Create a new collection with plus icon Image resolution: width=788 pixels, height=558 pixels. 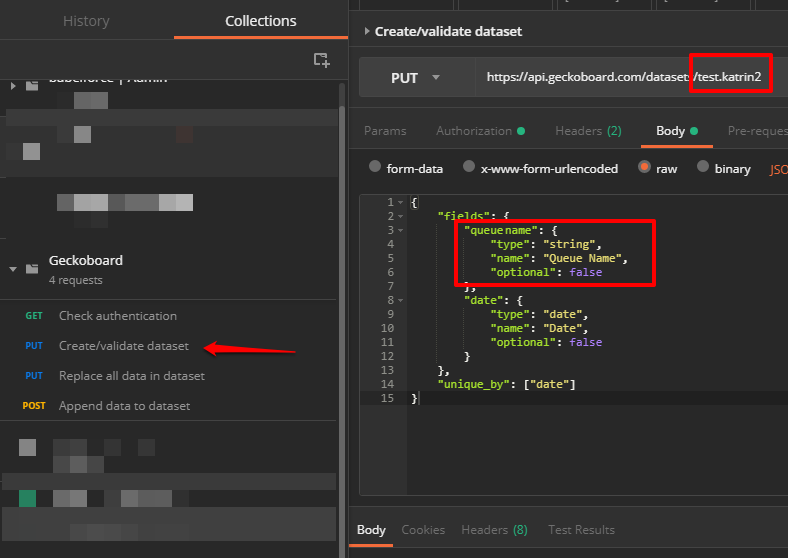(x=322, y=60)
